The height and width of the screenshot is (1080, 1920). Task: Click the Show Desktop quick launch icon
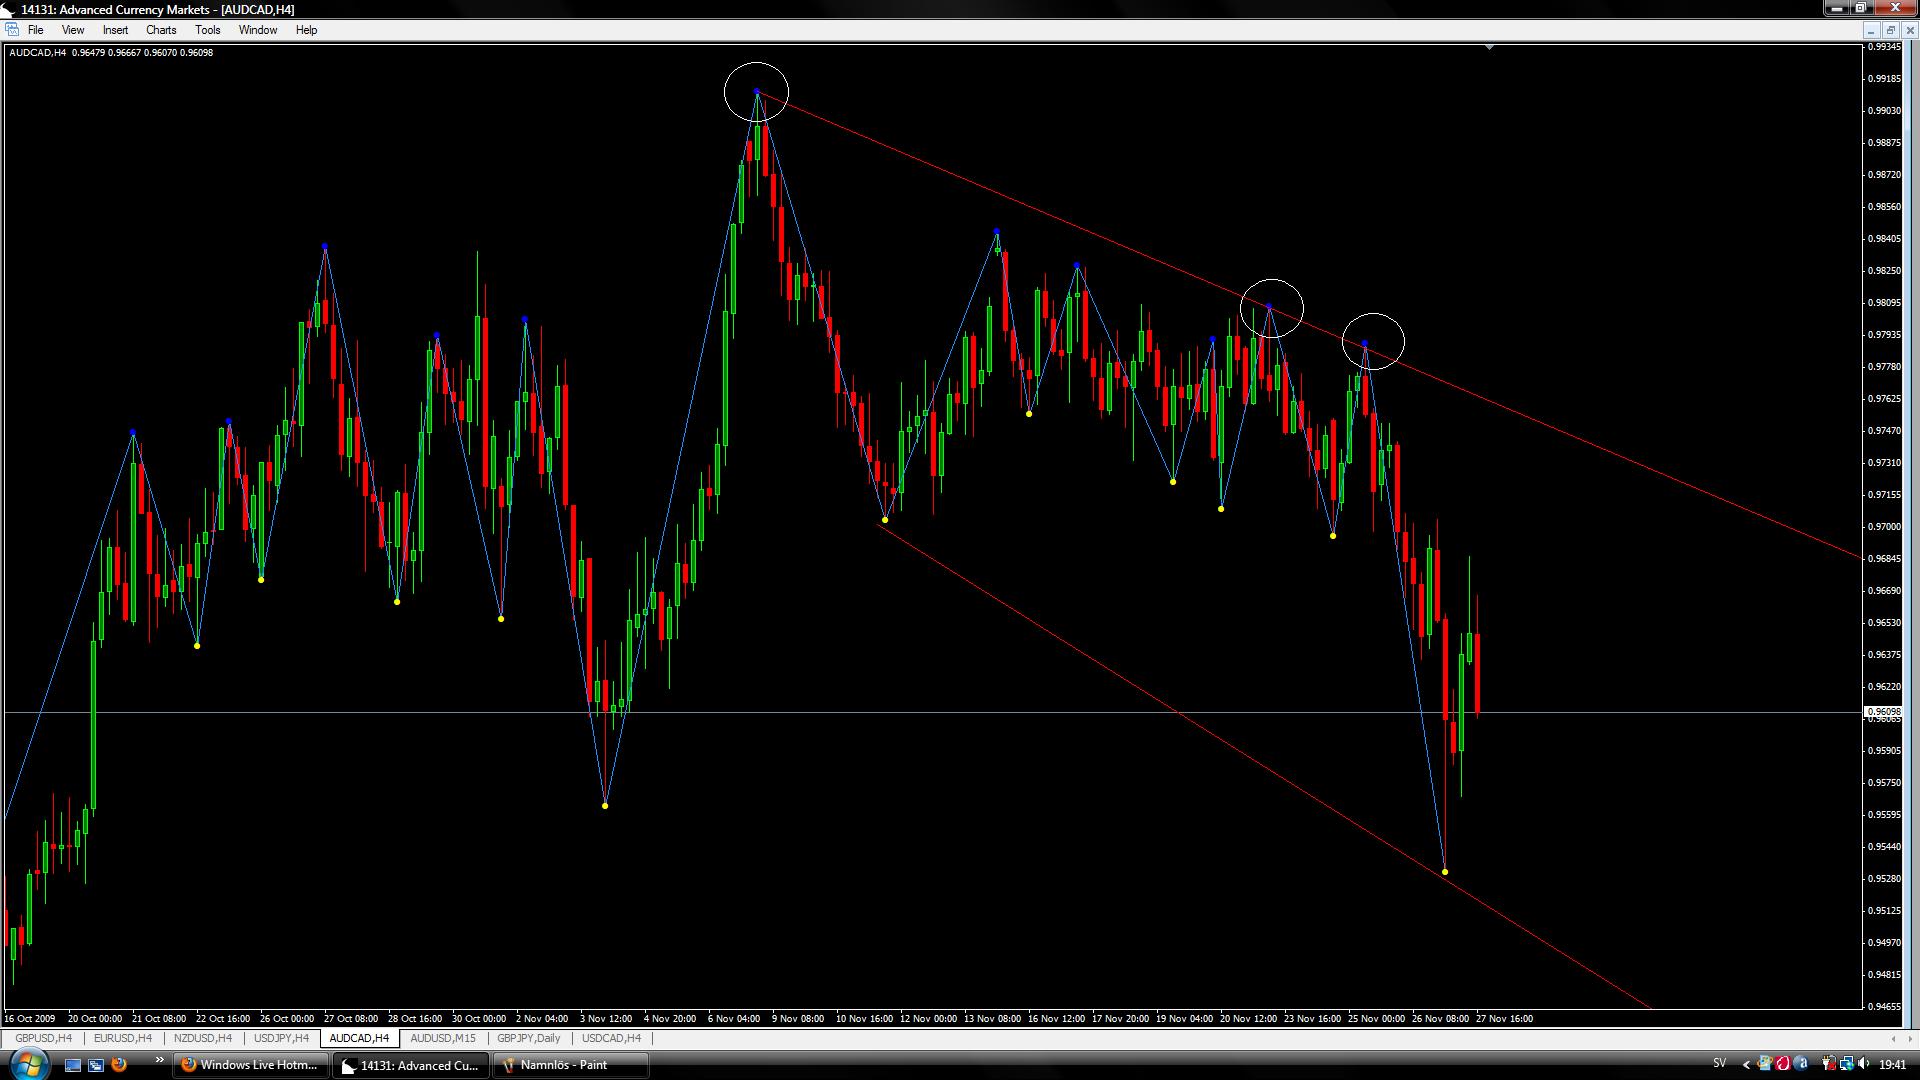tap(73, 1065)
